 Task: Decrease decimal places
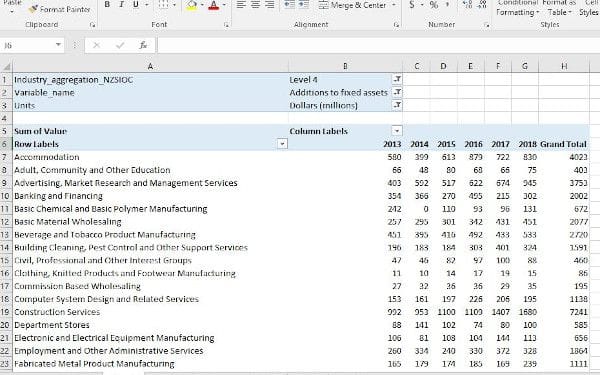[x=483, y=5]
